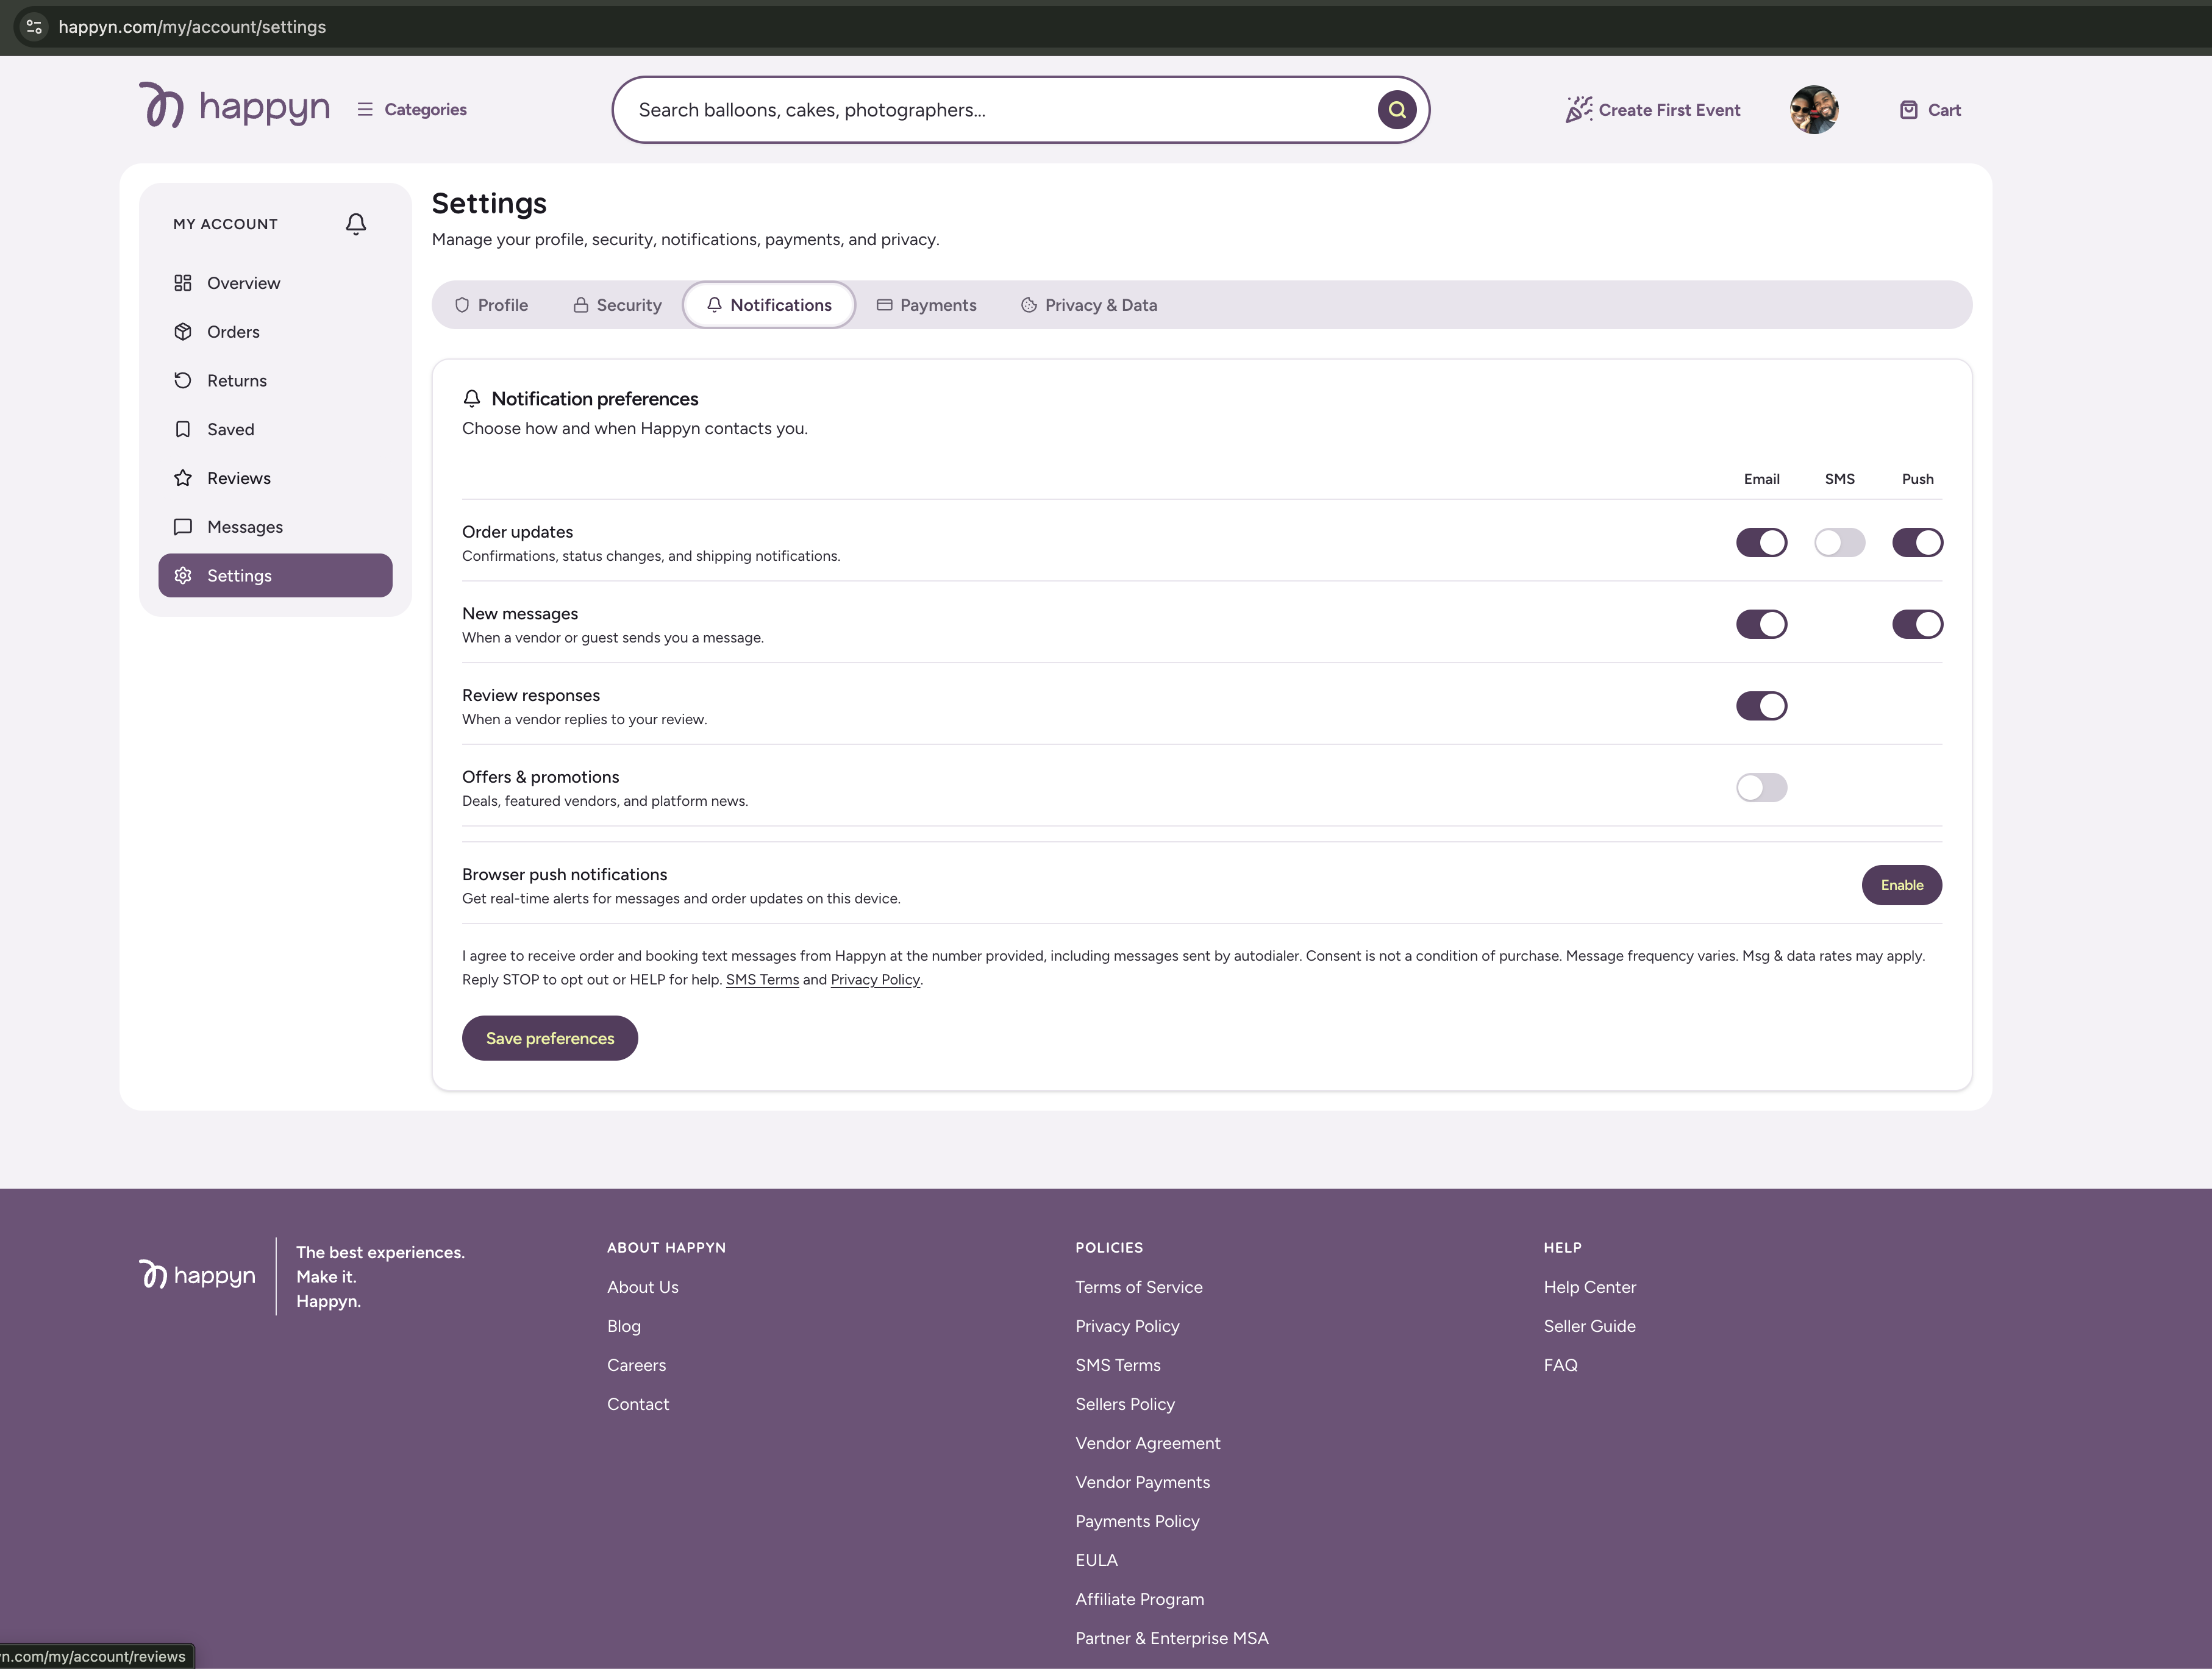Switch to the Security tab
Viewport: 2212px width, 1669px height.
(x=617, y=305)
